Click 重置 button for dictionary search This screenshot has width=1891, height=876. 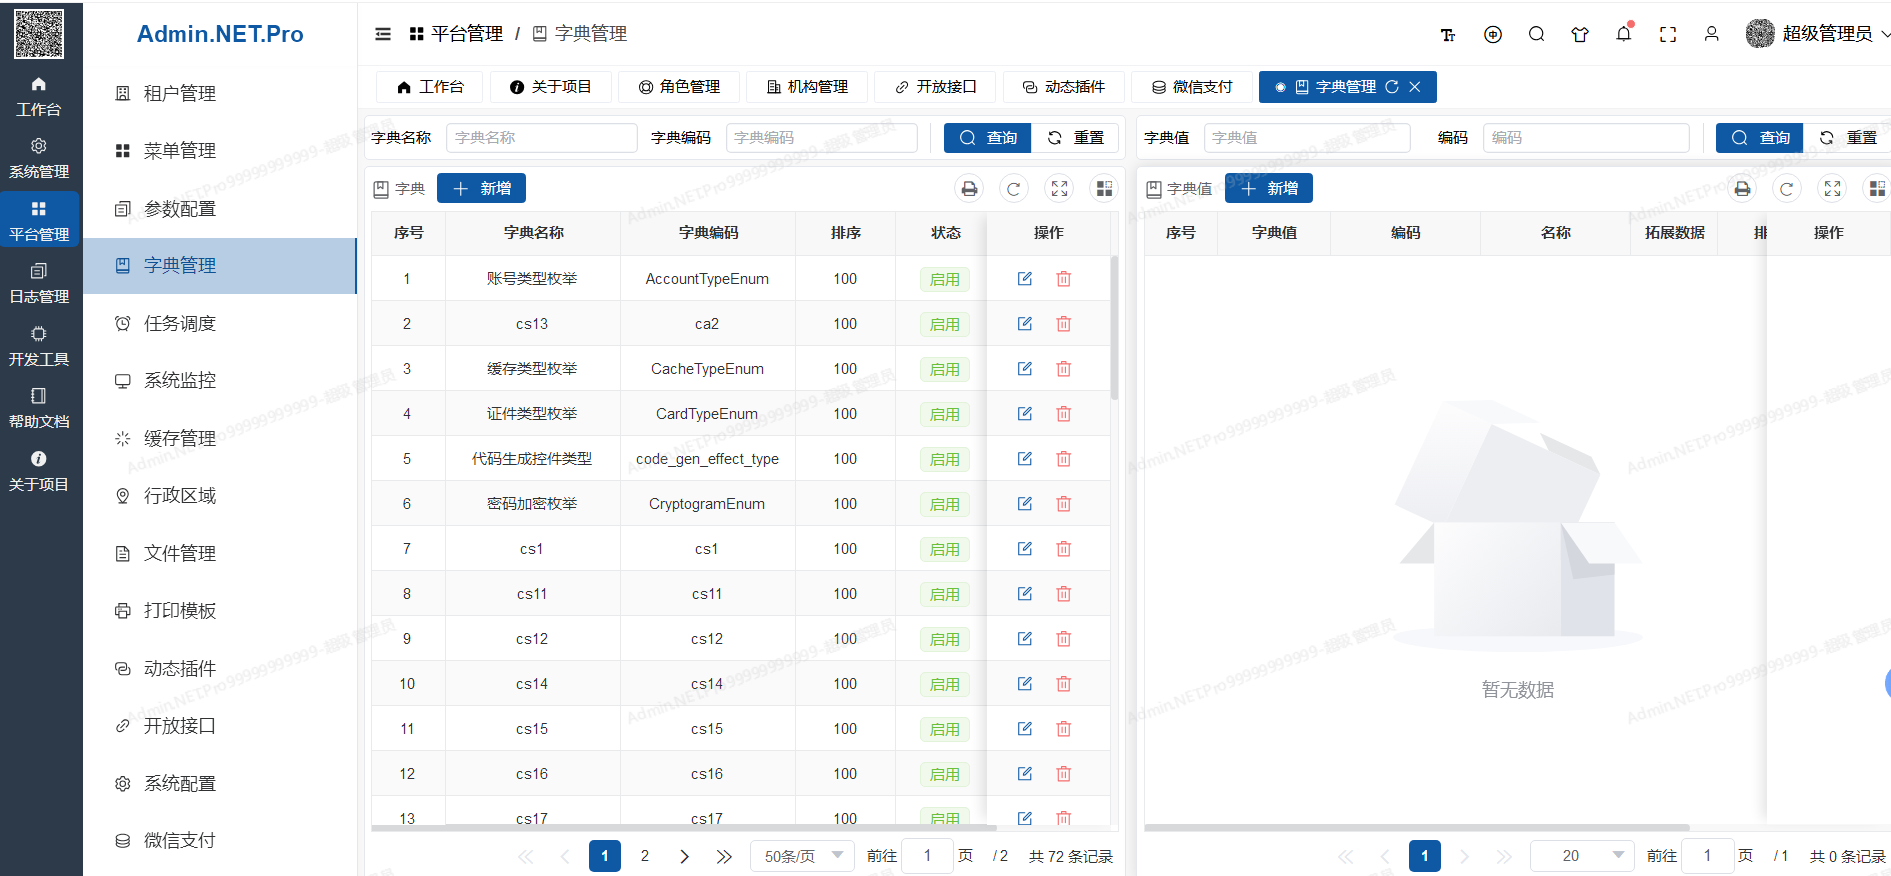(x=1074, y=138)
